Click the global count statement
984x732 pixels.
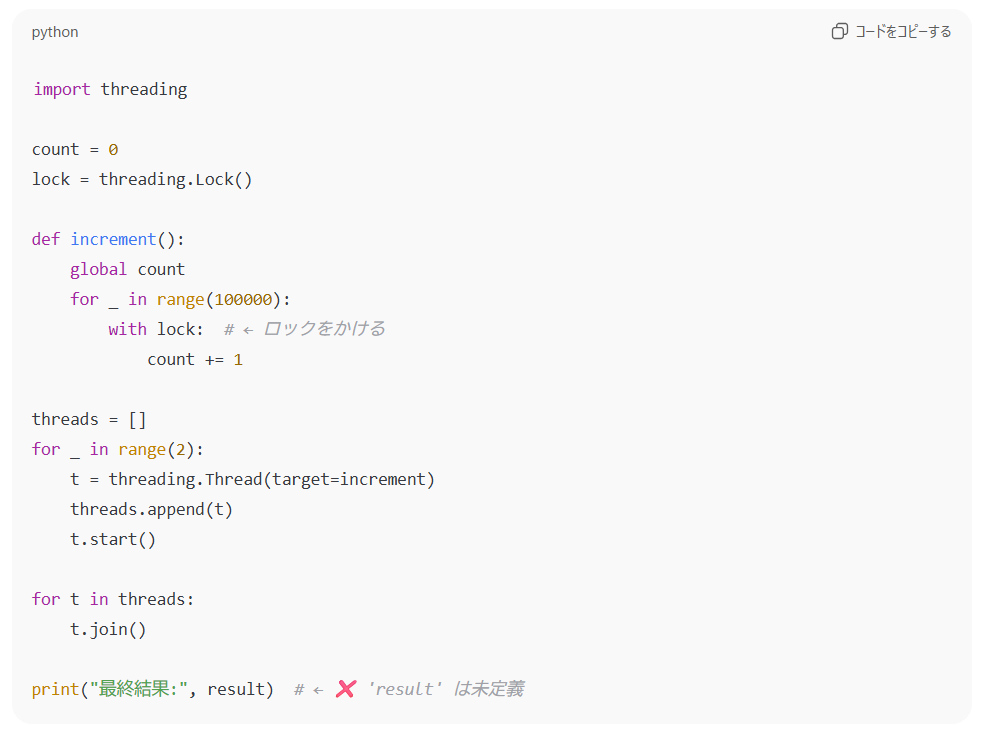[127, 269]
